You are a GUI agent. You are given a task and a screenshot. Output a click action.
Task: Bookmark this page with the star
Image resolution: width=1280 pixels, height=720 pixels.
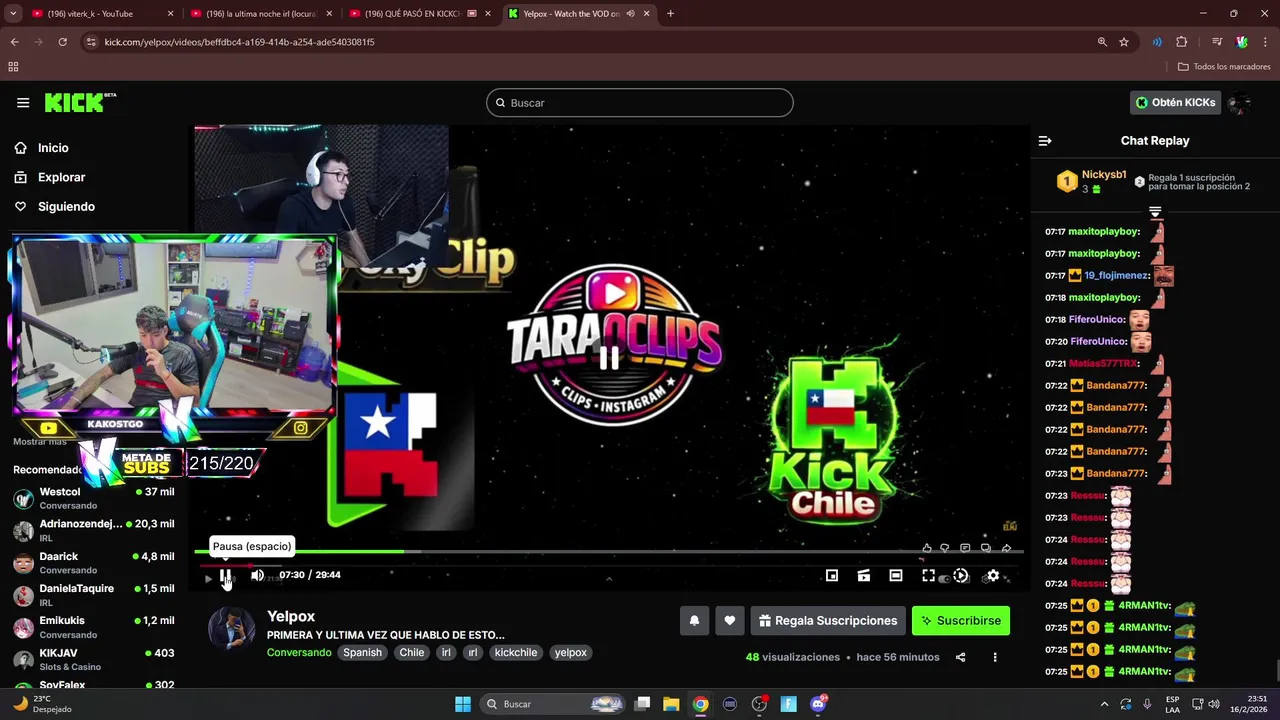pos(1124,42)
